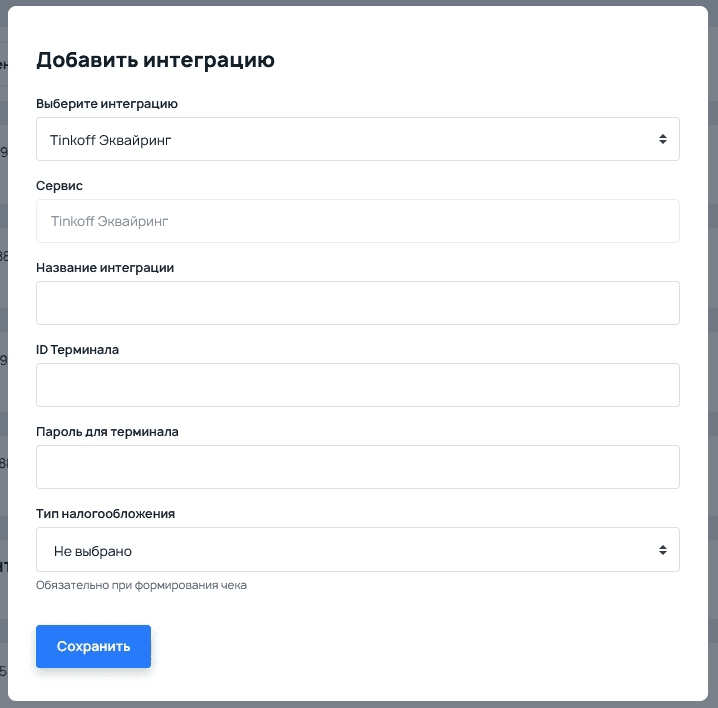Click the selected Tinkoff Эквайринг value in the top select

pos(111,141)
